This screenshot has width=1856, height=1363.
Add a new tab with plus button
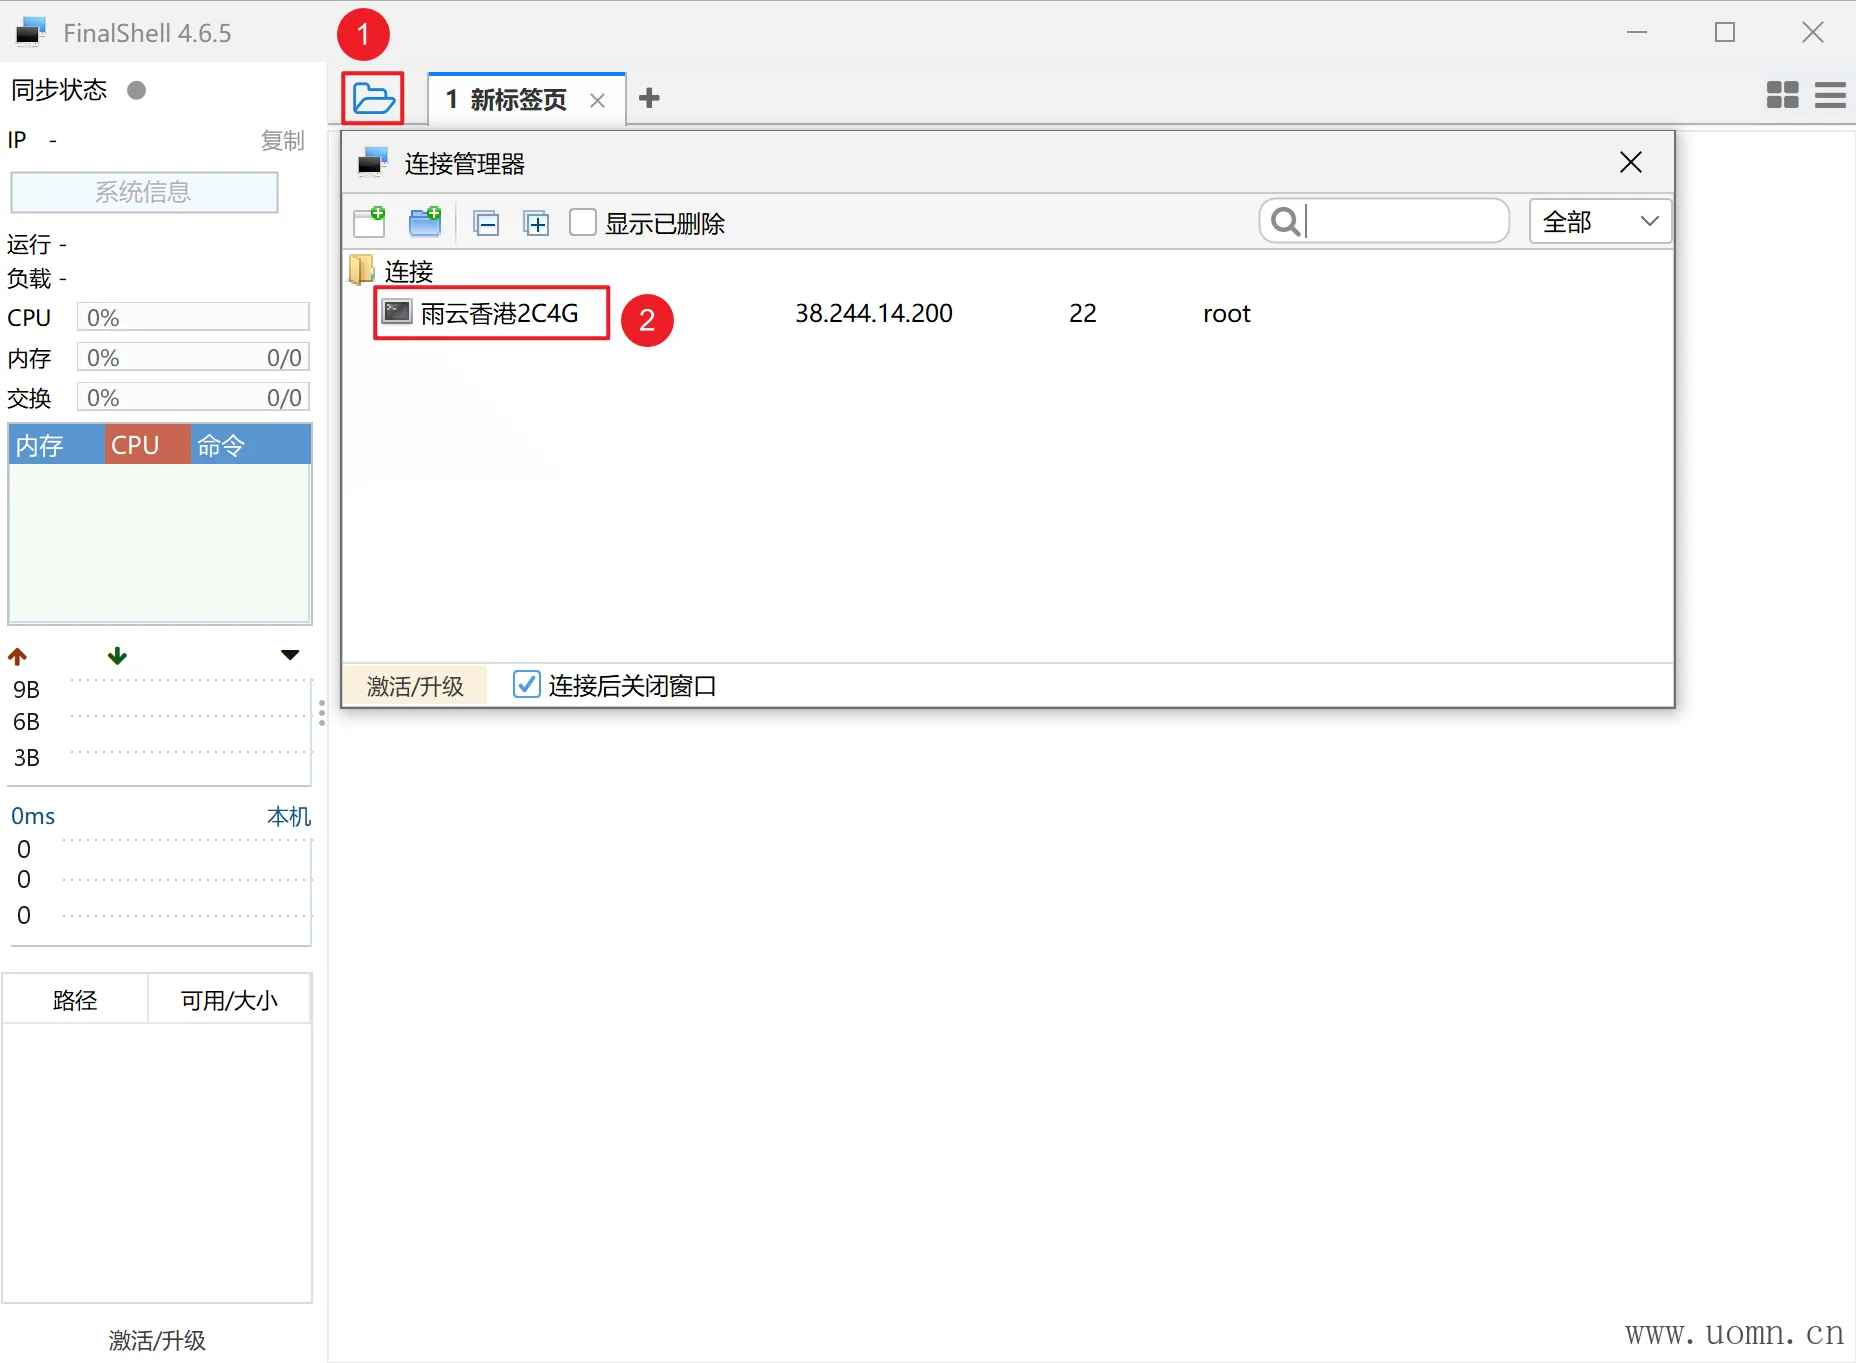tap(649, 98)
